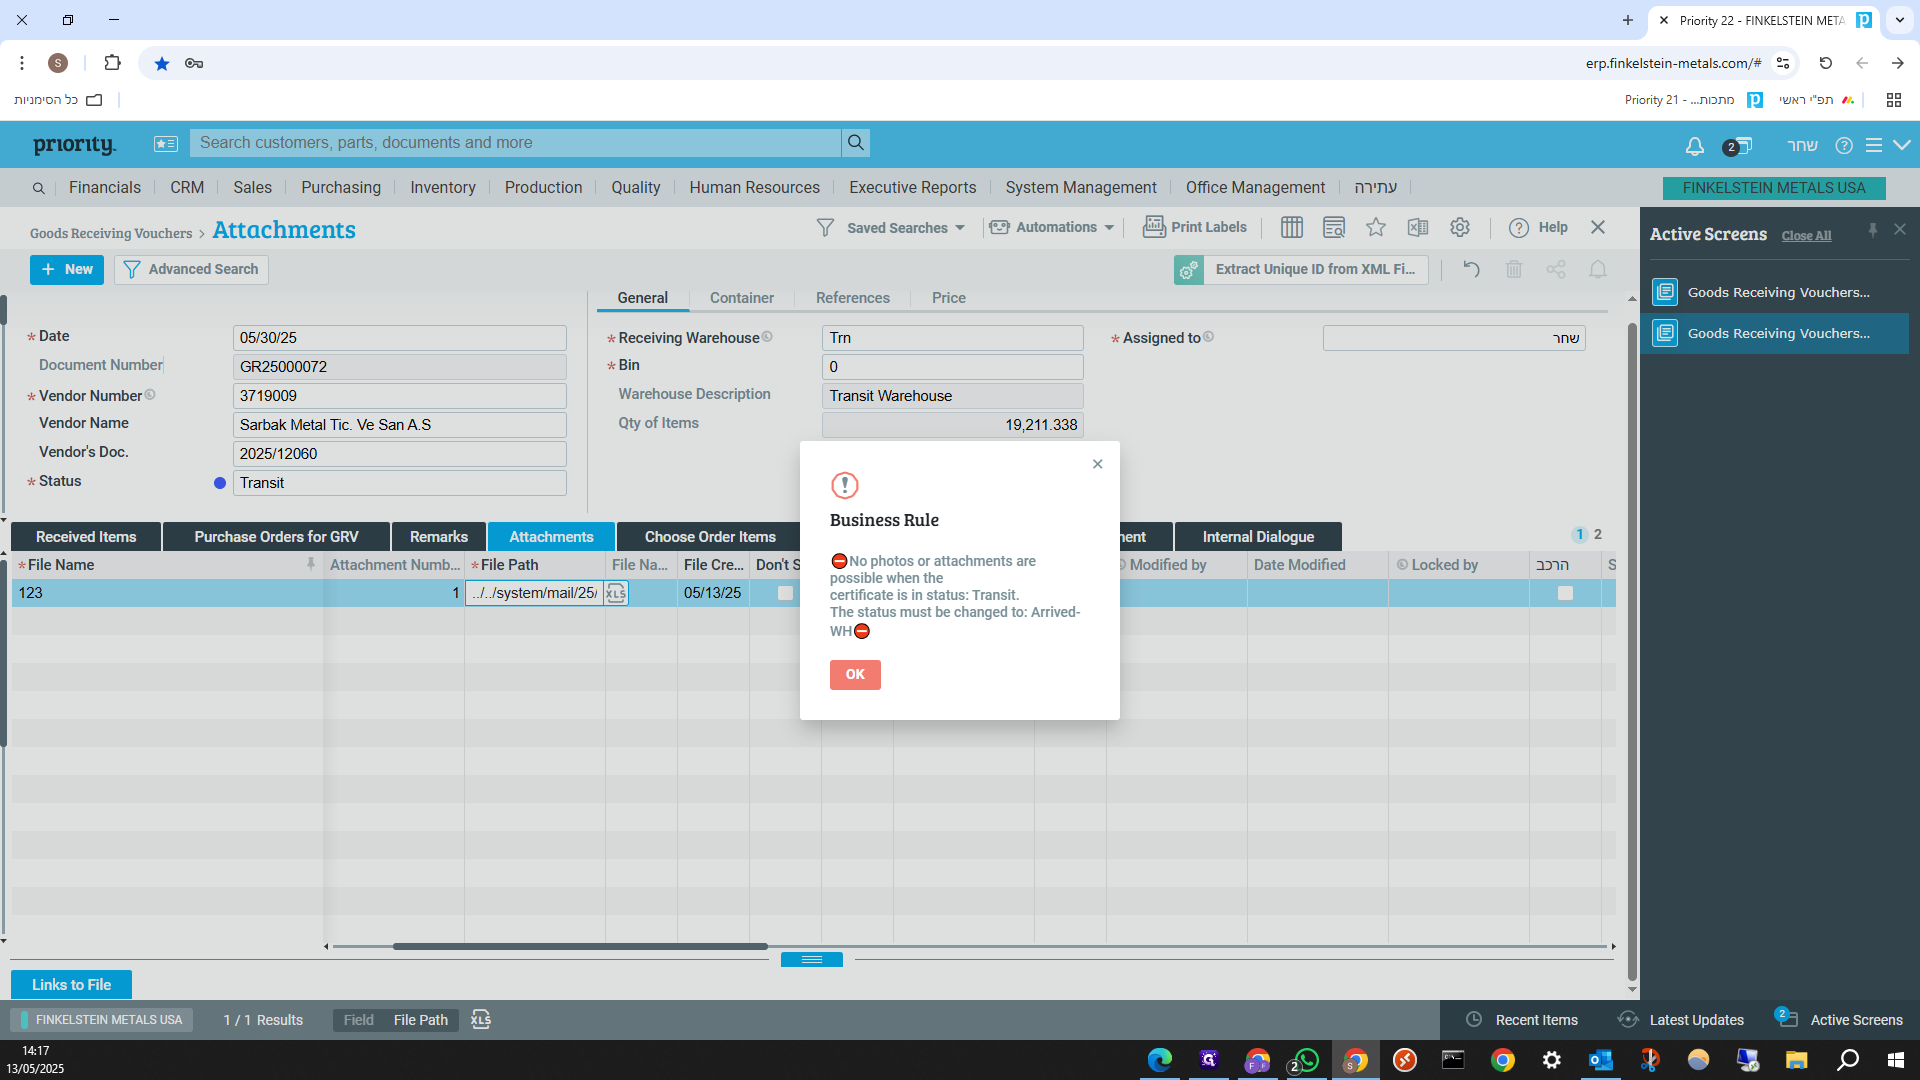Click the Excel export icon in toolbar
The image size is (1920, 1080).
(1418, 228)
